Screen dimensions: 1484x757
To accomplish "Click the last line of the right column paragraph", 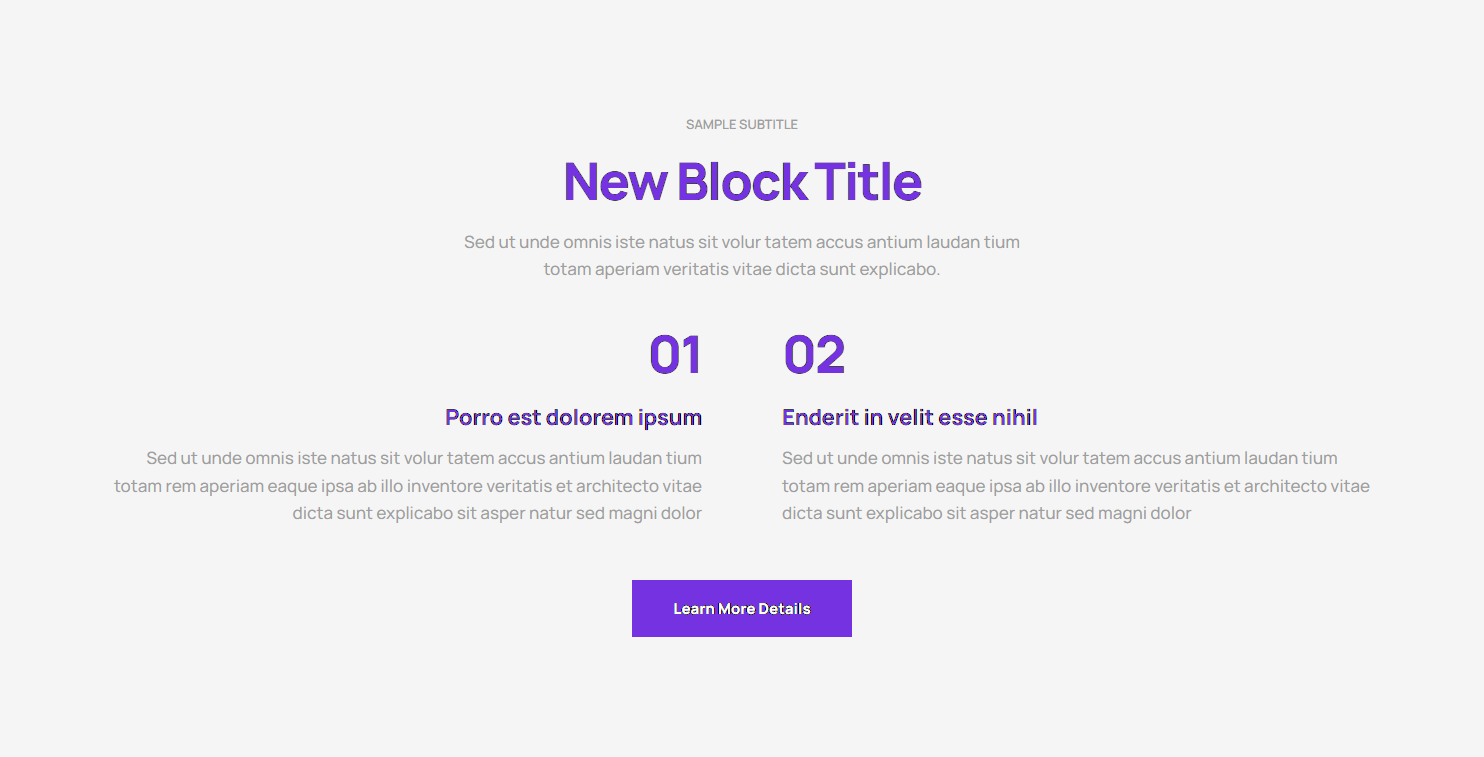I will tap(986, 513).
